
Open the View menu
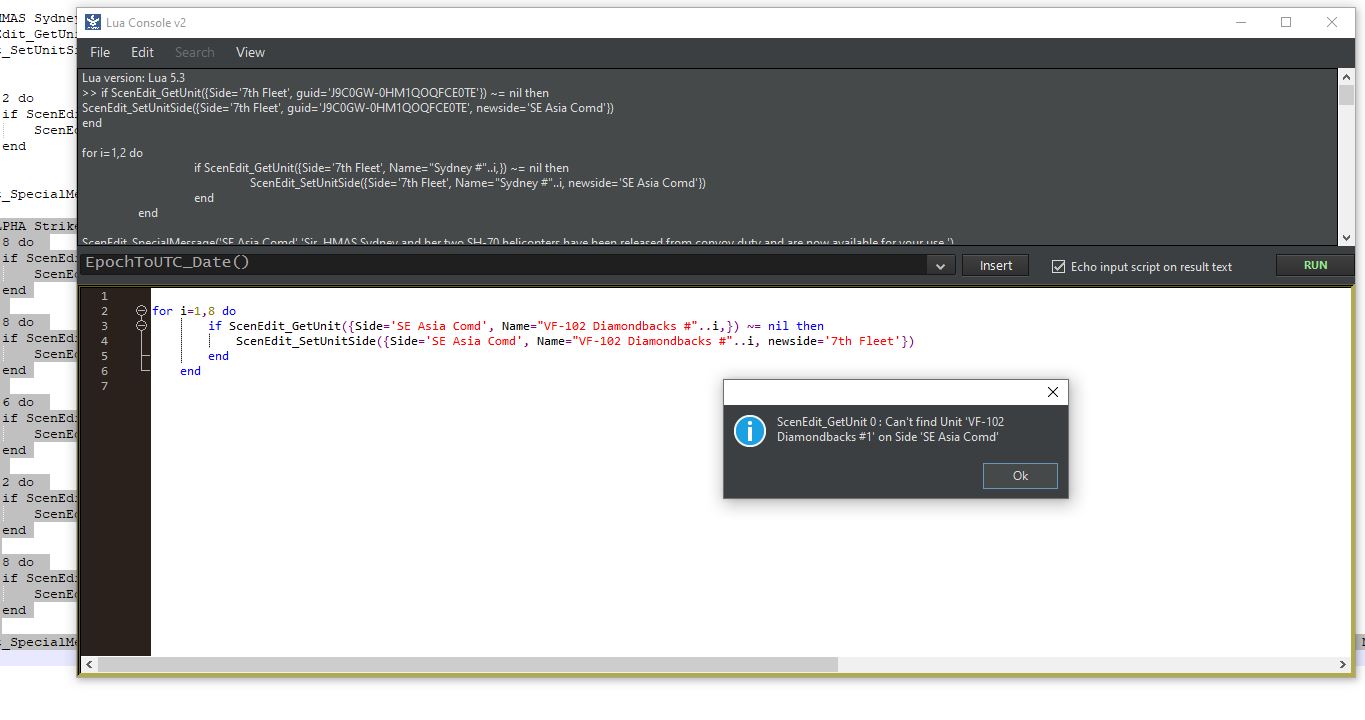point(250,52)
